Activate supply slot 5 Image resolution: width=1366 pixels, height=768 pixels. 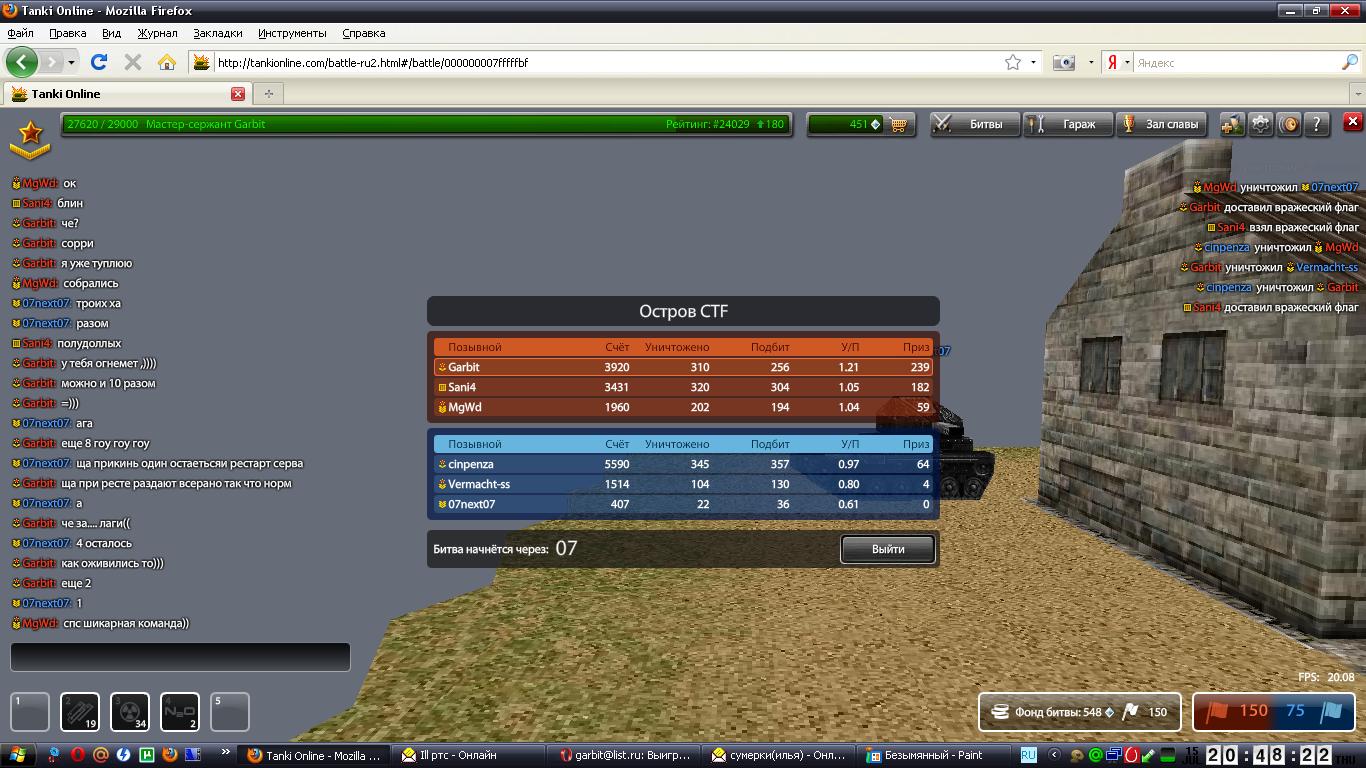click(x=230, y=712)
